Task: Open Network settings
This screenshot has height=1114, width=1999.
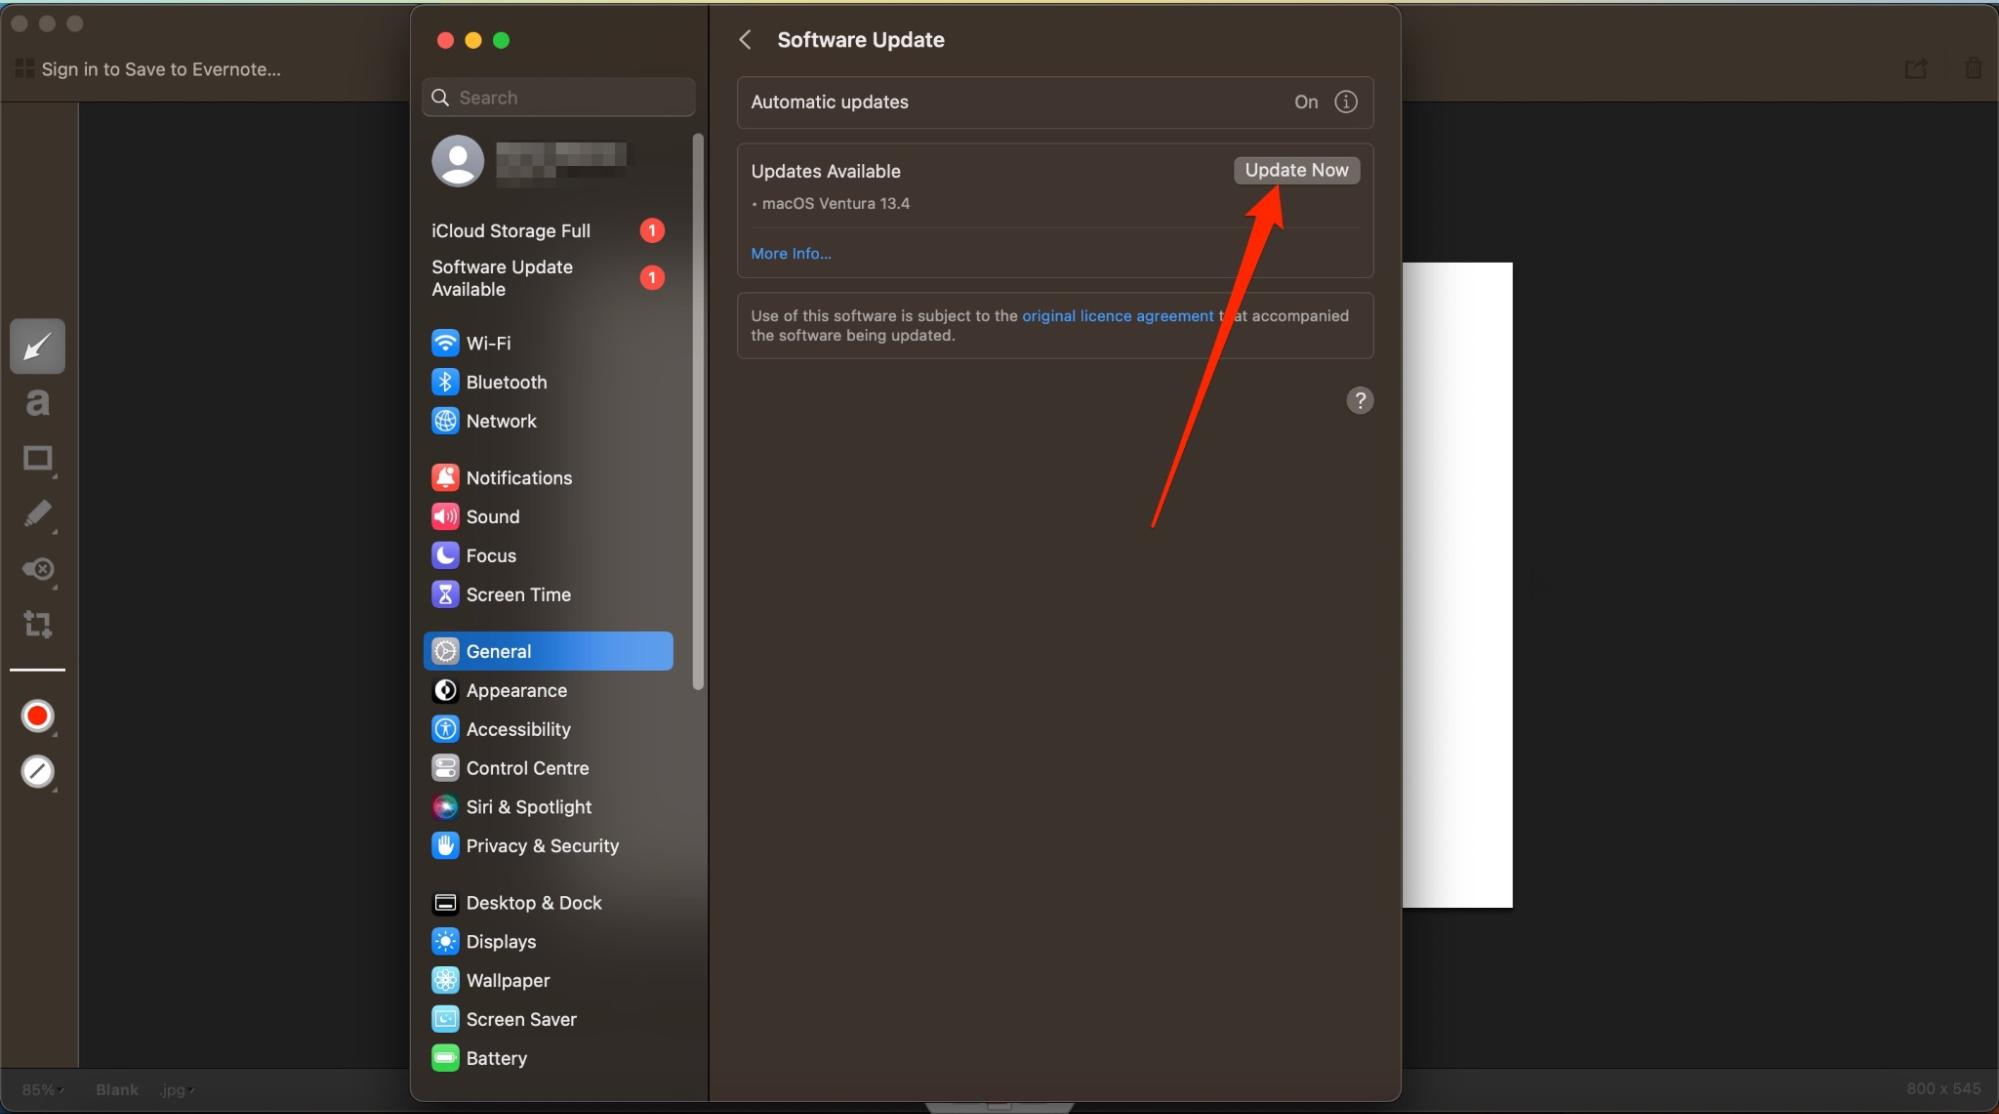Action: [548, 421]
